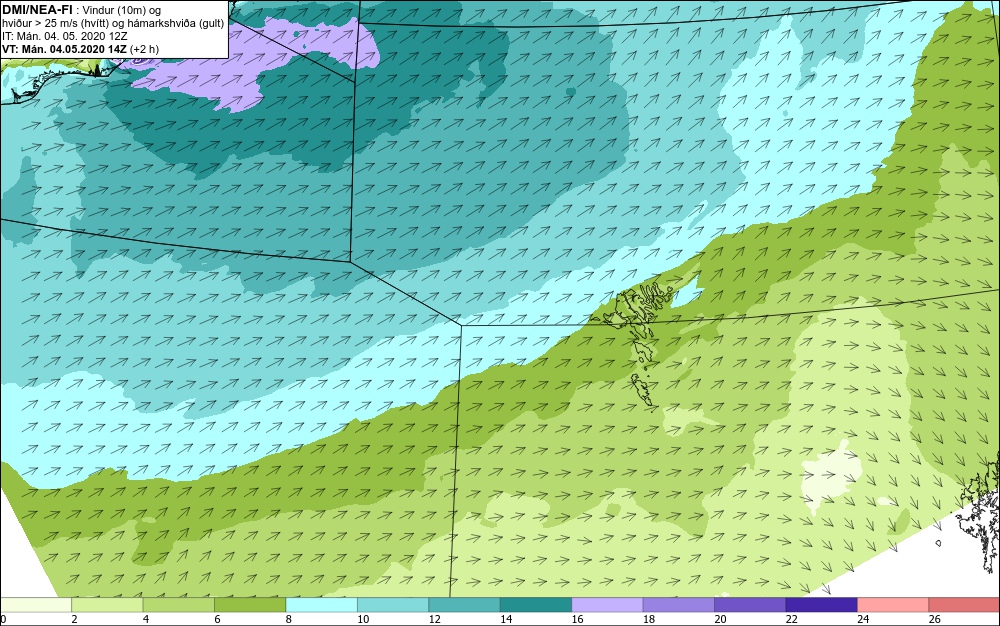
Task: Click the 'hviður > 25 m/s' legend line
Action: point(114,24)
